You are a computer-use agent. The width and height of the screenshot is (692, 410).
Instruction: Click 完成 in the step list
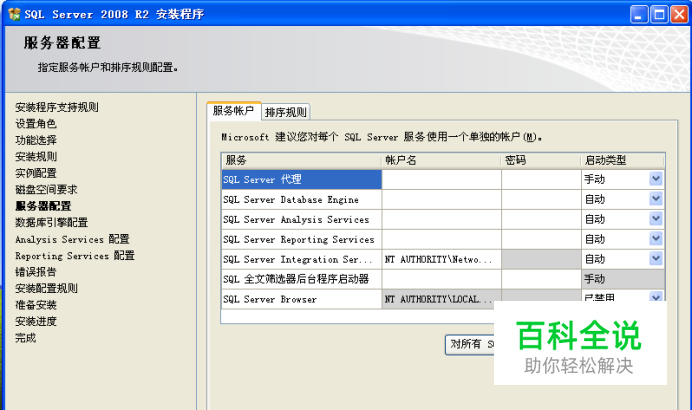26,338
